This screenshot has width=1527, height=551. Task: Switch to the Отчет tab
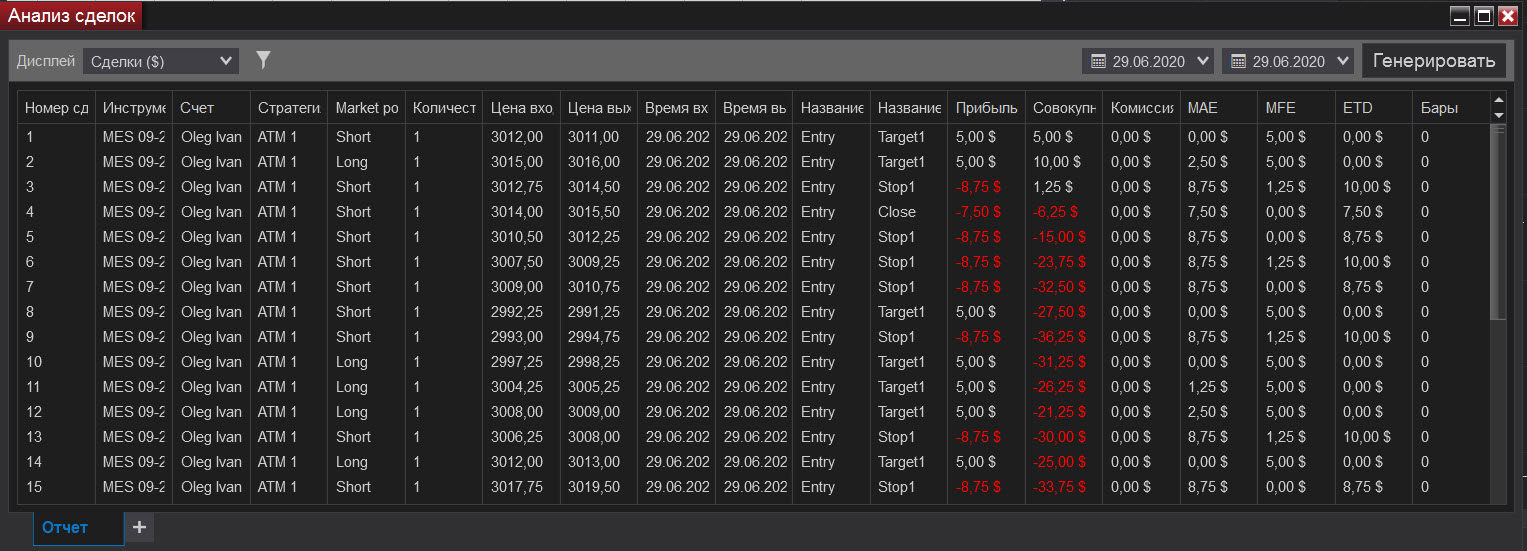point(78,527)
